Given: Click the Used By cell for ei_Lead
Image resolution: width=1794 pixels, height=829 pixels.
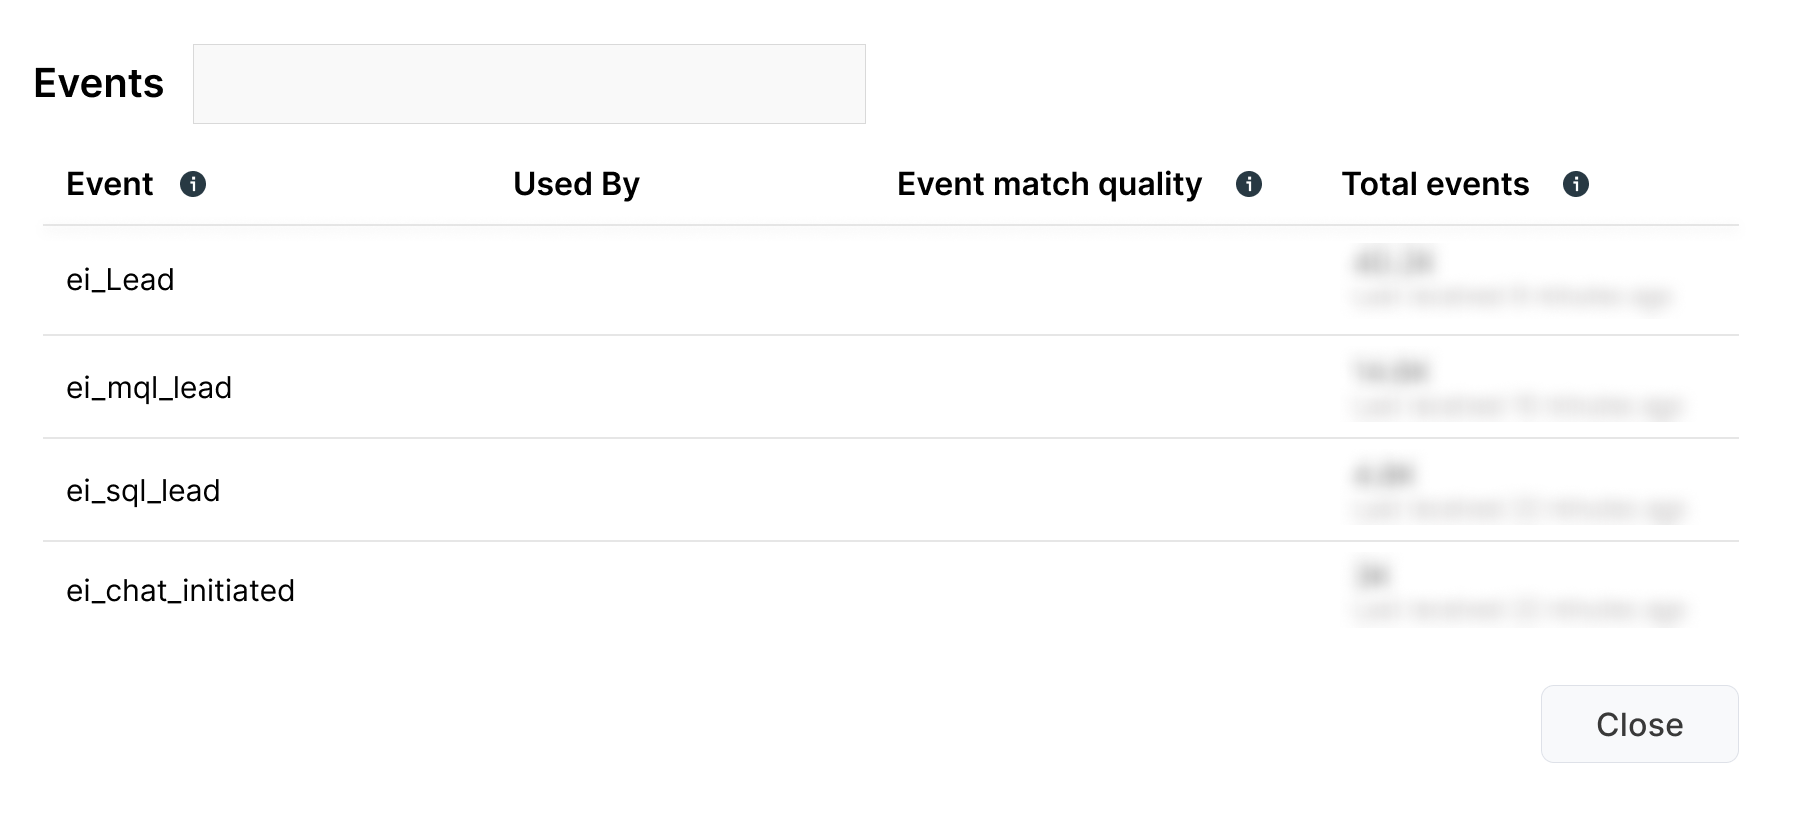Looking at the screenshot, I should pyautogui.click(x=574, y=280).
